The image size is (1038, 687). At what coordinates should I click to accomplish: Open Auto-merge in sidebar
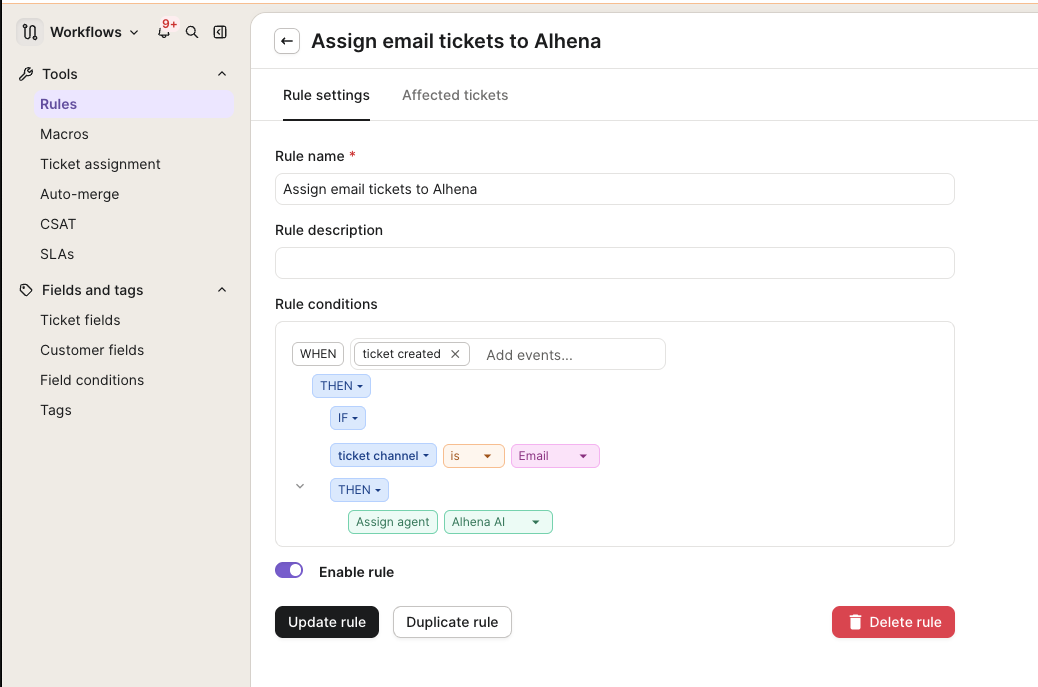[79, 195]
